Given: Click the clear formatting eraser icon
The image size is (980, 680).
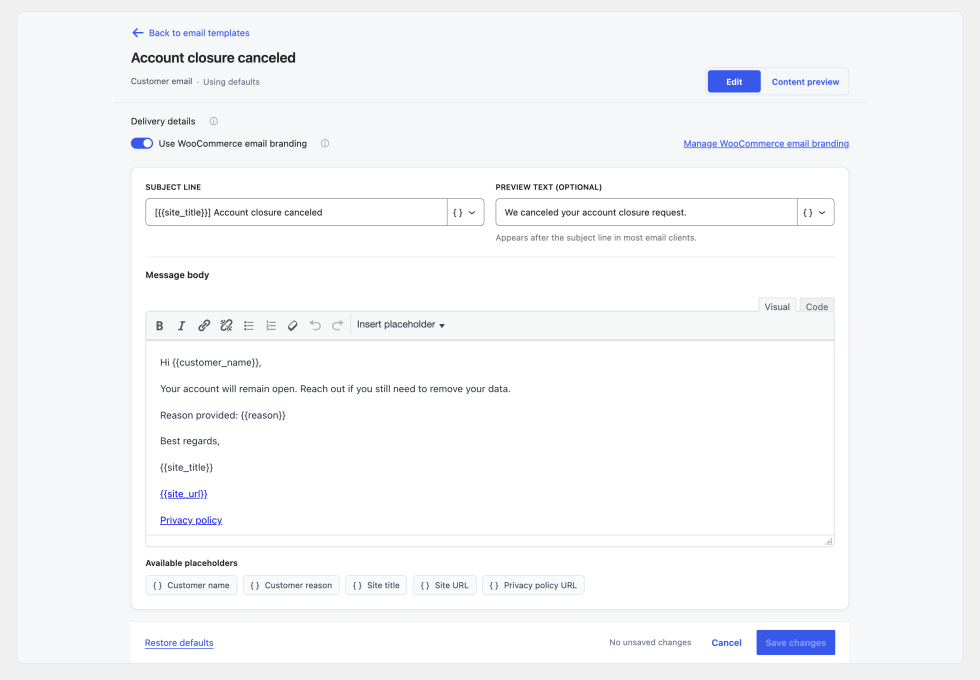Looking at the screenshot, I should 292,326.
